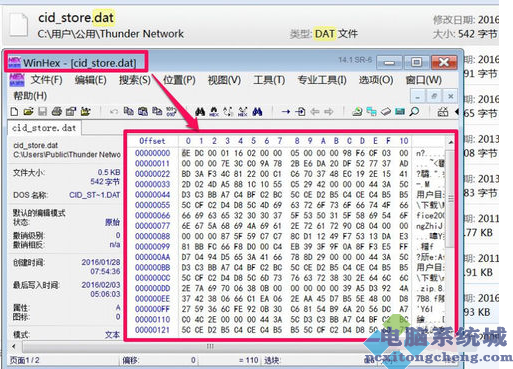Screen dimensions: 513x369
Task: Click the 原始 state value
Action: 113,222
